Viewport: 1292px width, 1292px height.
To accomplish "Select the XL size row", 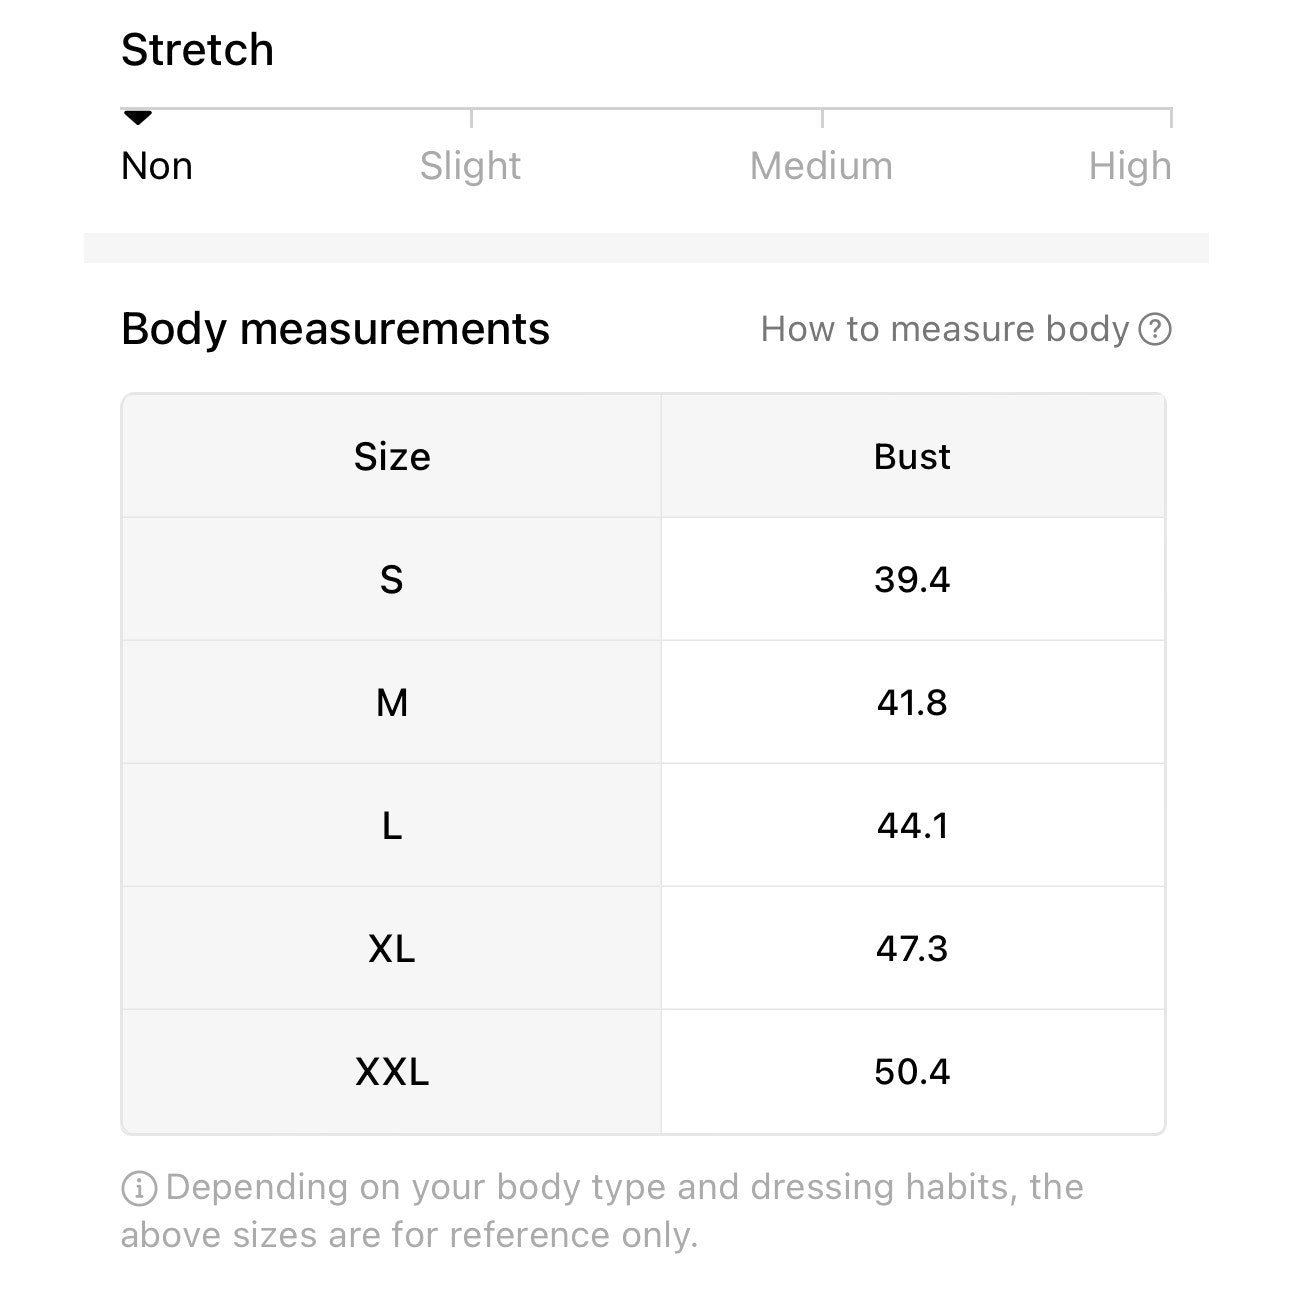I will click(392, 948).
